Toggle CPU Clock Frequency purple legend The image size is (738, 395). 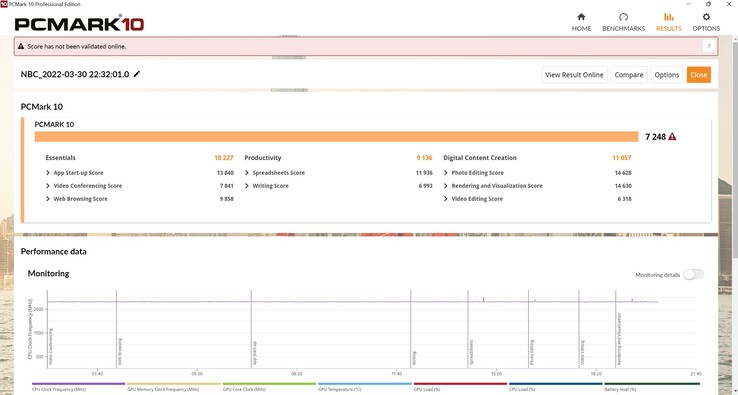point(78,384)
